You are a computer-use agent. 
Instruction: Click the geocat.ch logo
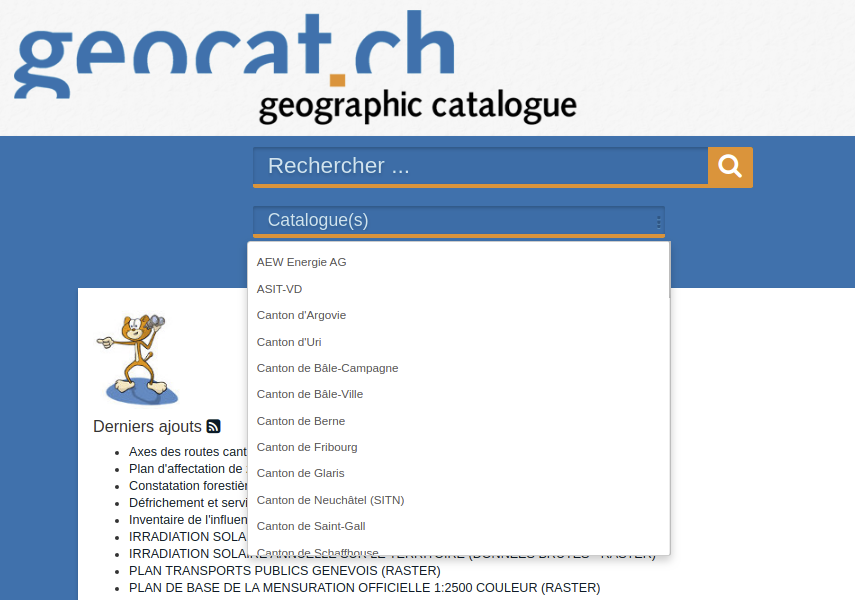tap(234, 55)
